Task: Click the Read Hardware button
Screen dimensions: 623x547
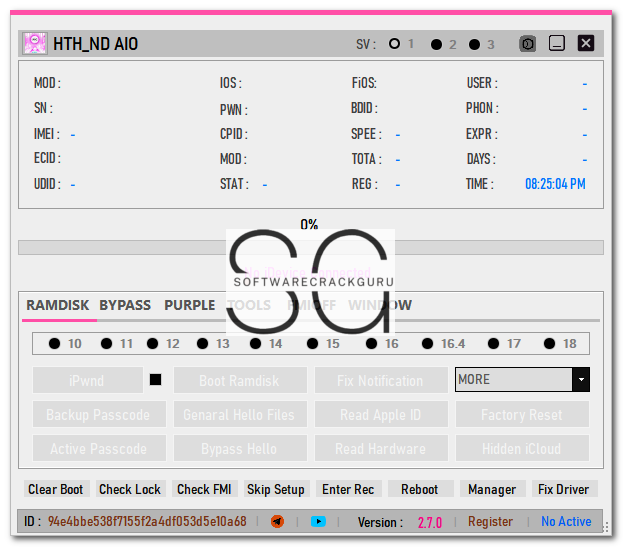Action: click(x=381, y=448)
